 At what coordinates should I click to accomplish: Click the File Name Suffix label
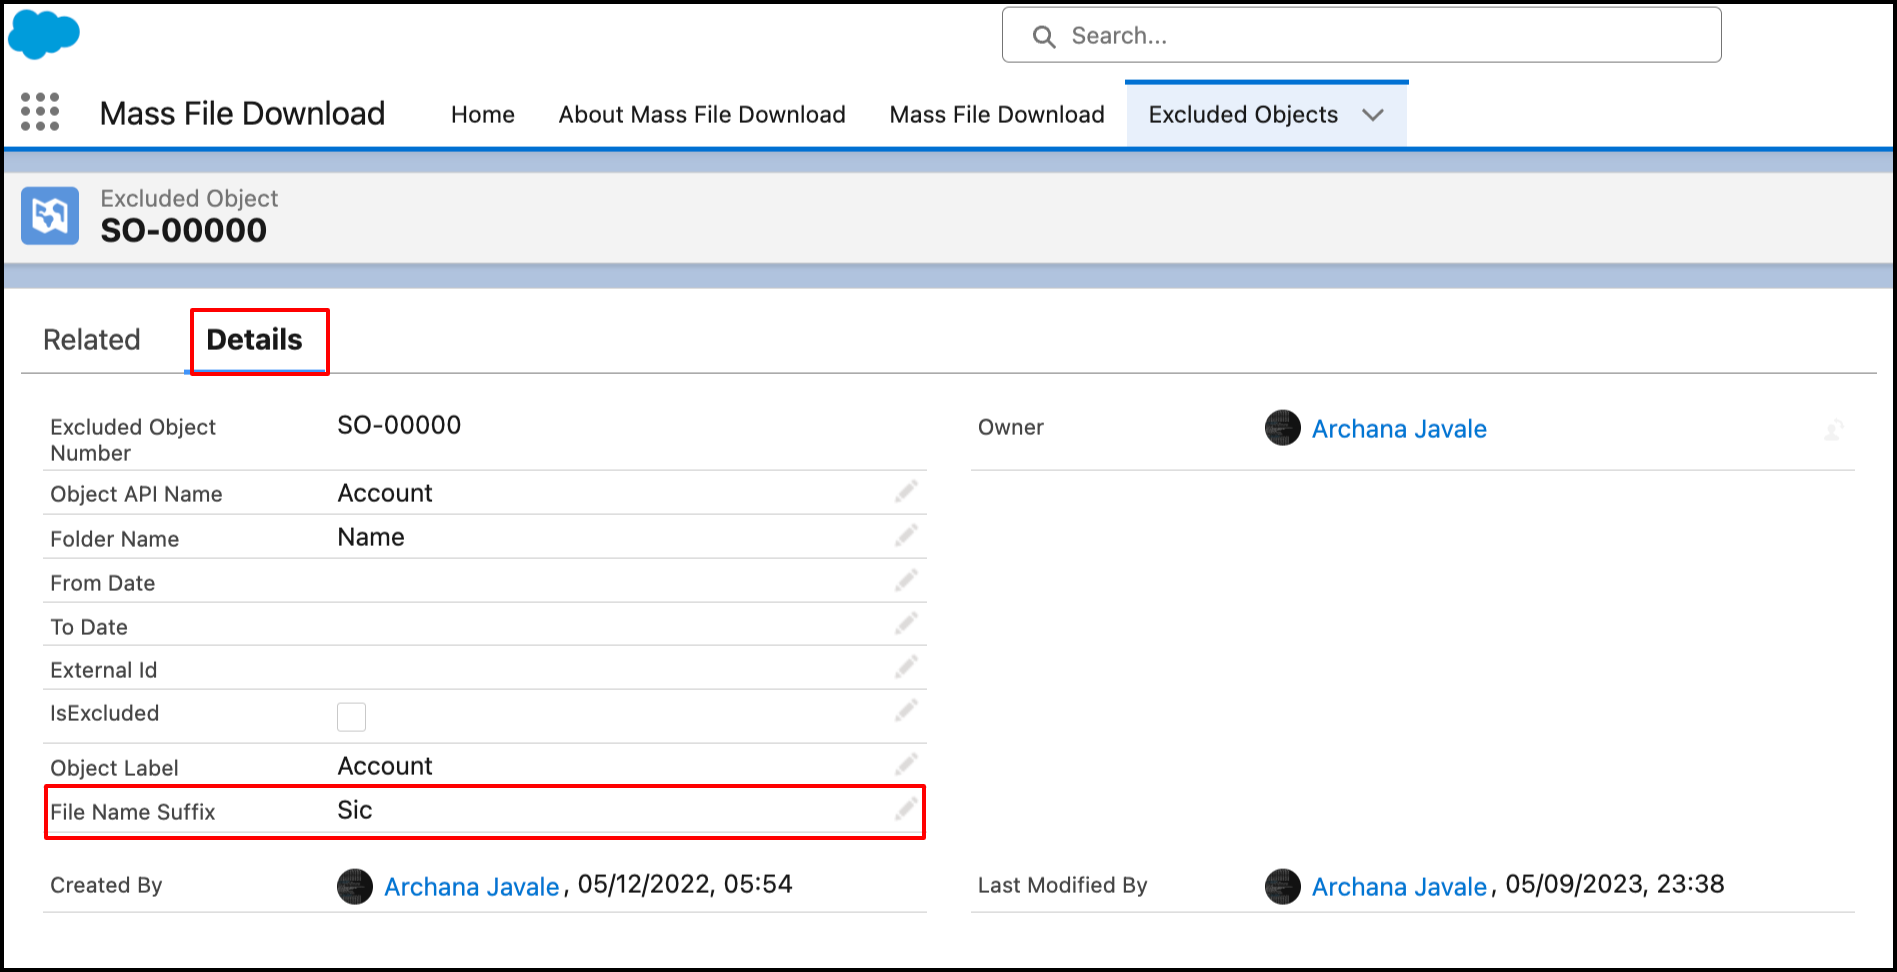tap(133, 812)
